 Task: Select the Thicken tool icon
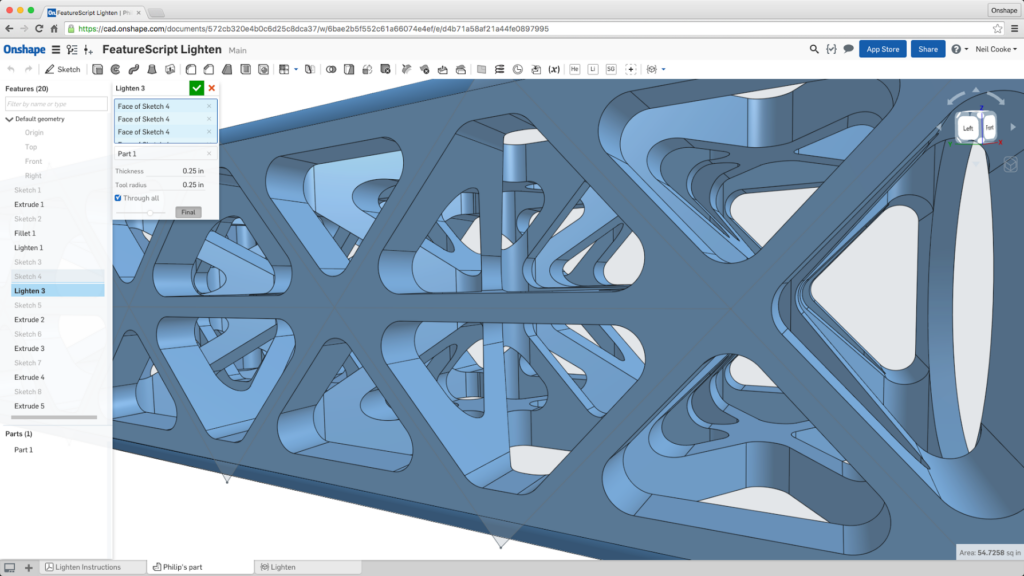[170, 69]
